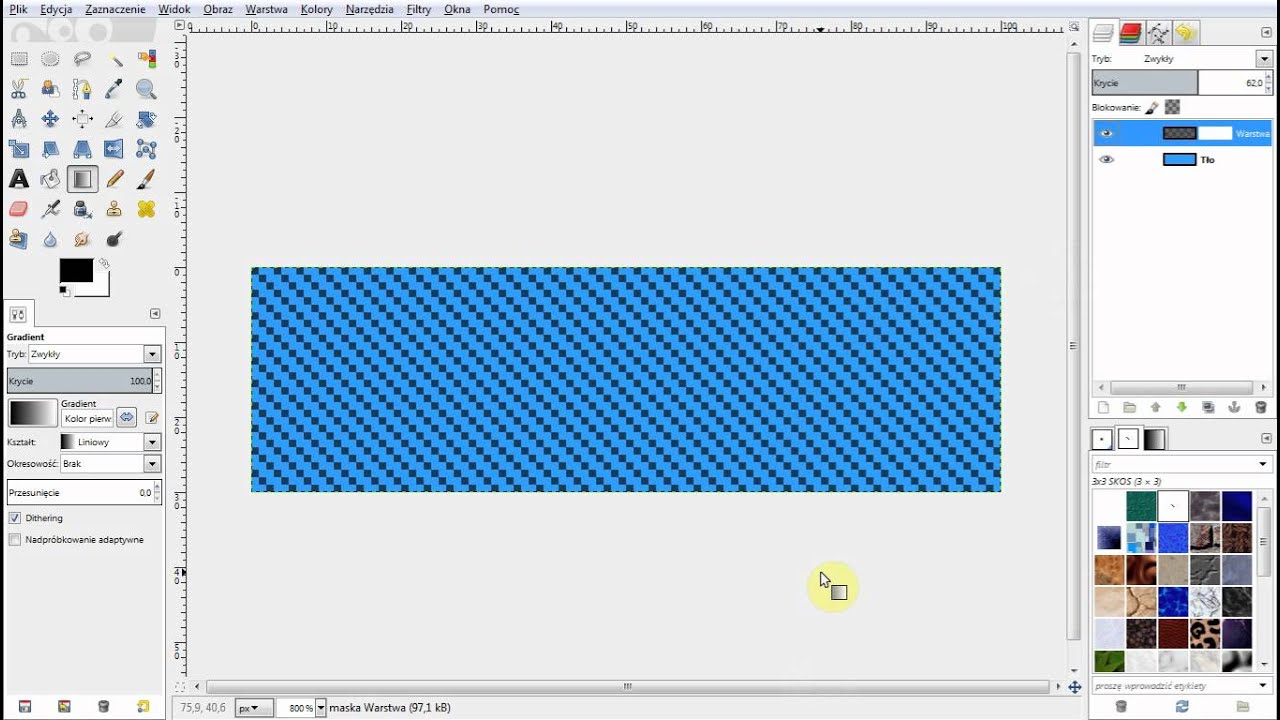Select the Zoom magnifier tool
The width and height of the screenshot is (1280, 720).
pyautogui.click(x=146, y=89)
